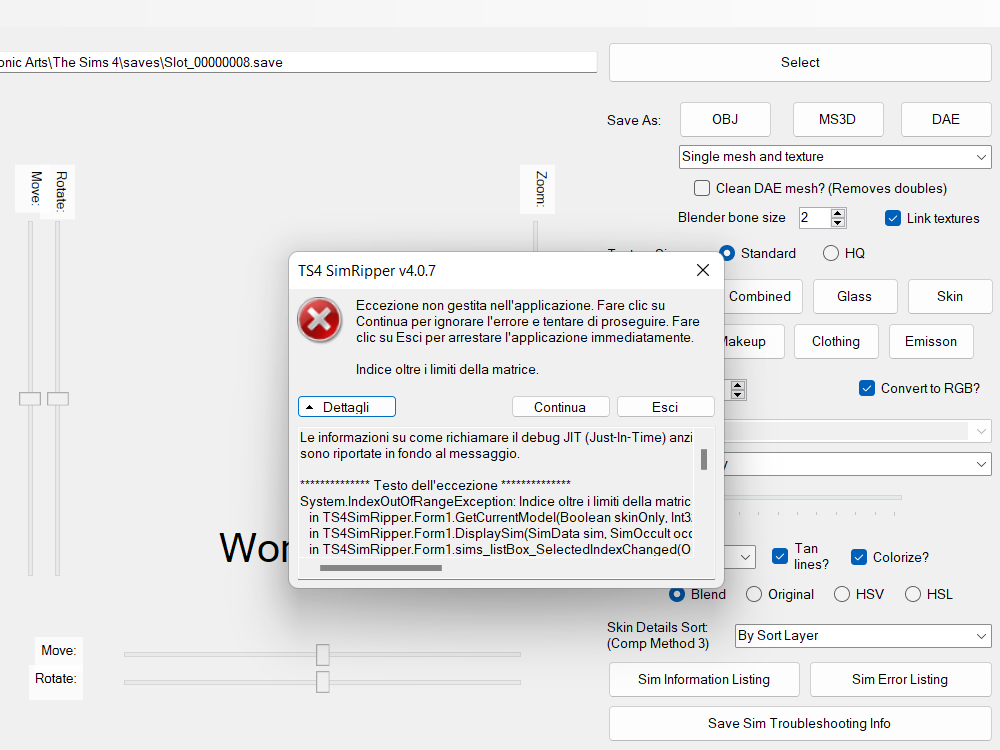Choose the HSV blending option
This screenshot has height=750, width=1000.
tap(842, 594)
